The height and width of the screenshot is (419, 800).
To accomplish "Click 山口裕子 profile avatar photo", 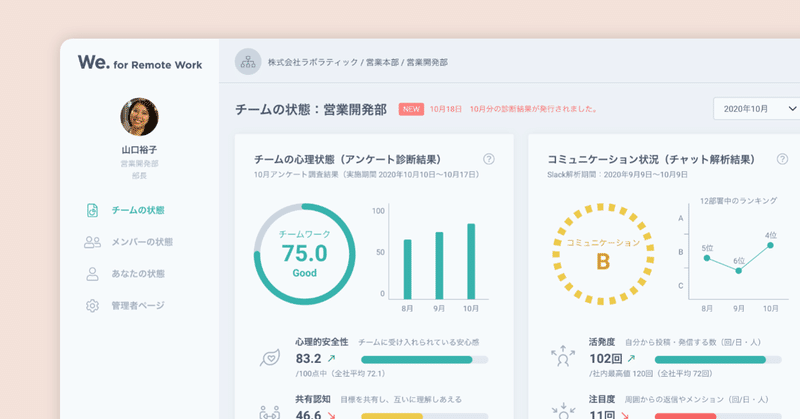I will tap(139, 117).
